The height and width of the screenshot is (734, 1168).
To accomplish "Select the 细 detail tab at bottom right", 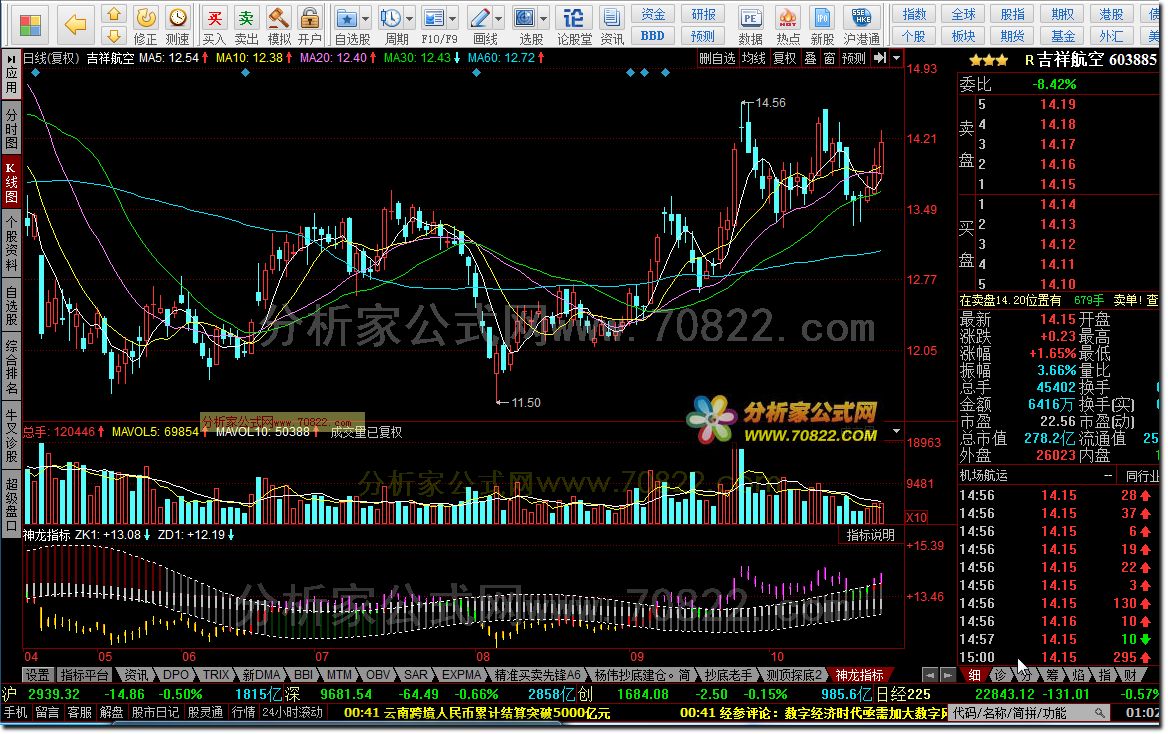I will [974, 675].
